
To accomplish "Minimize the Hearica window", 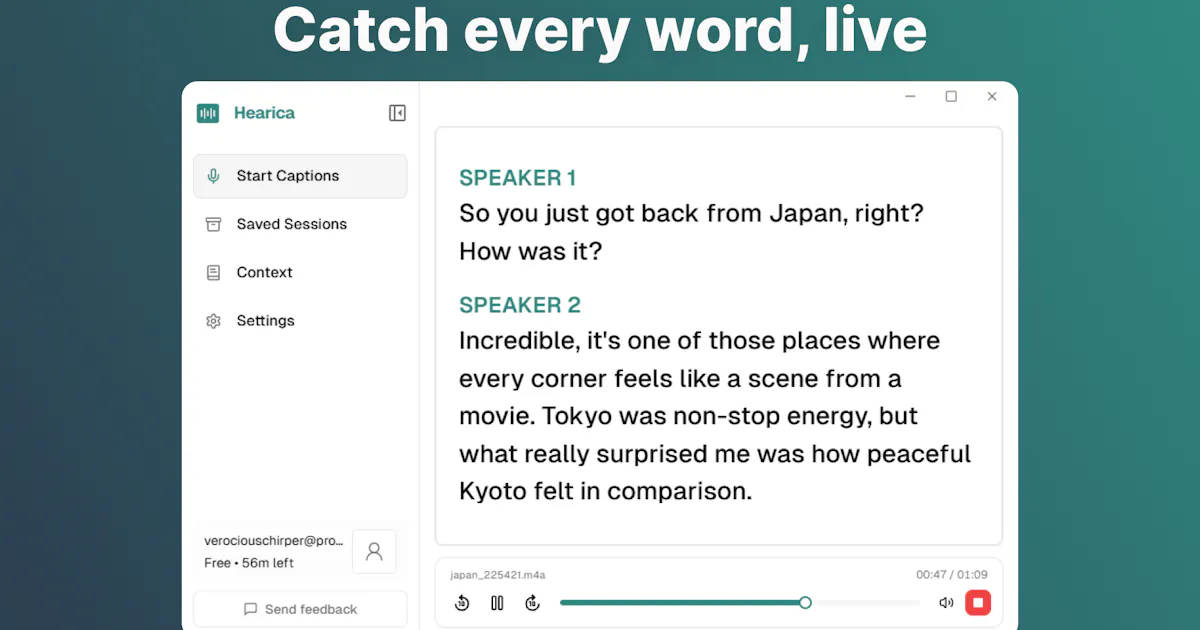I will point(910,97).
